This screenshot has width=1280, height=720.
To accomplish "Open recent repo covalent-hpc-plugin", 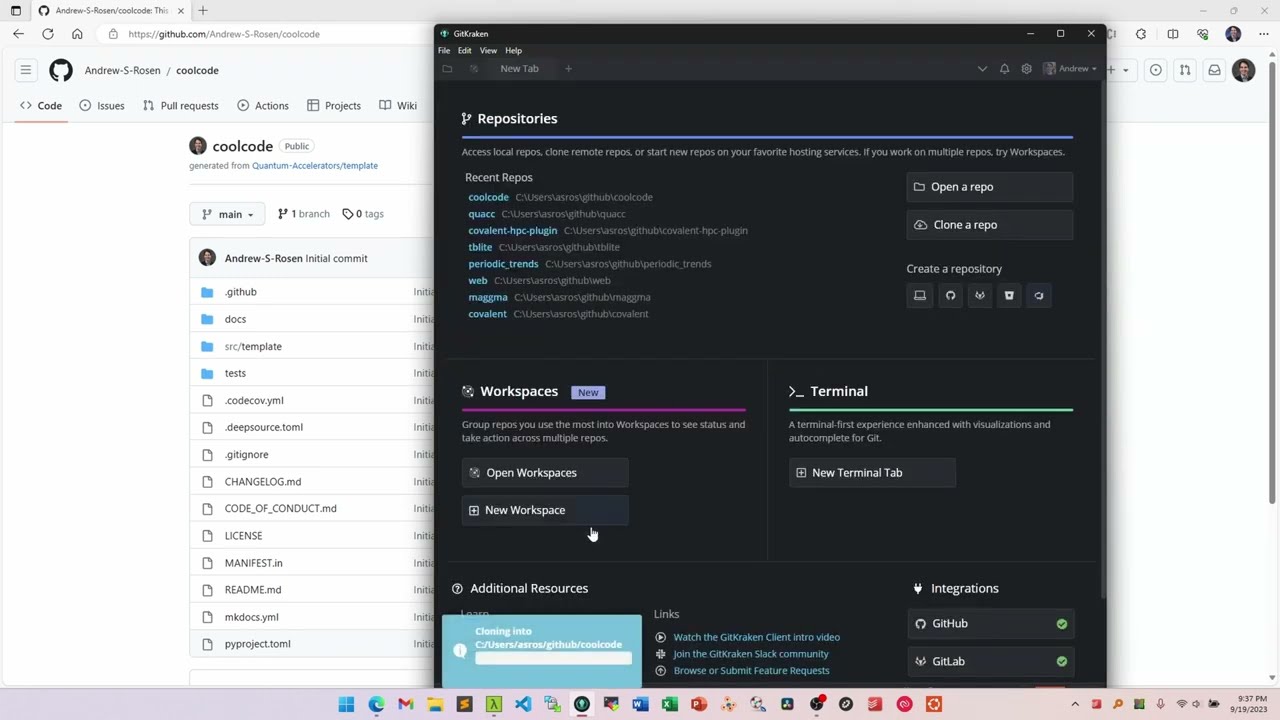I will point(512,230).
